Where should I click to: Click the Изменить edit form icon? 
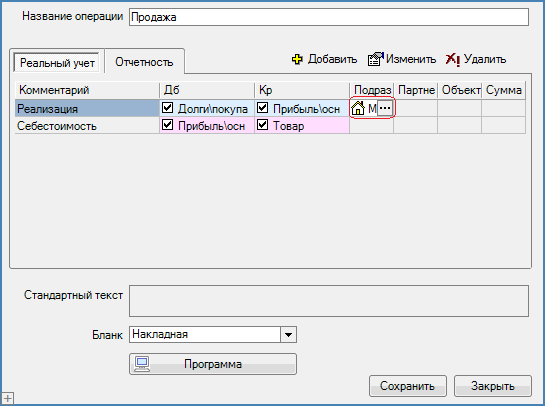pyautogui.click(x=376, y=59)
